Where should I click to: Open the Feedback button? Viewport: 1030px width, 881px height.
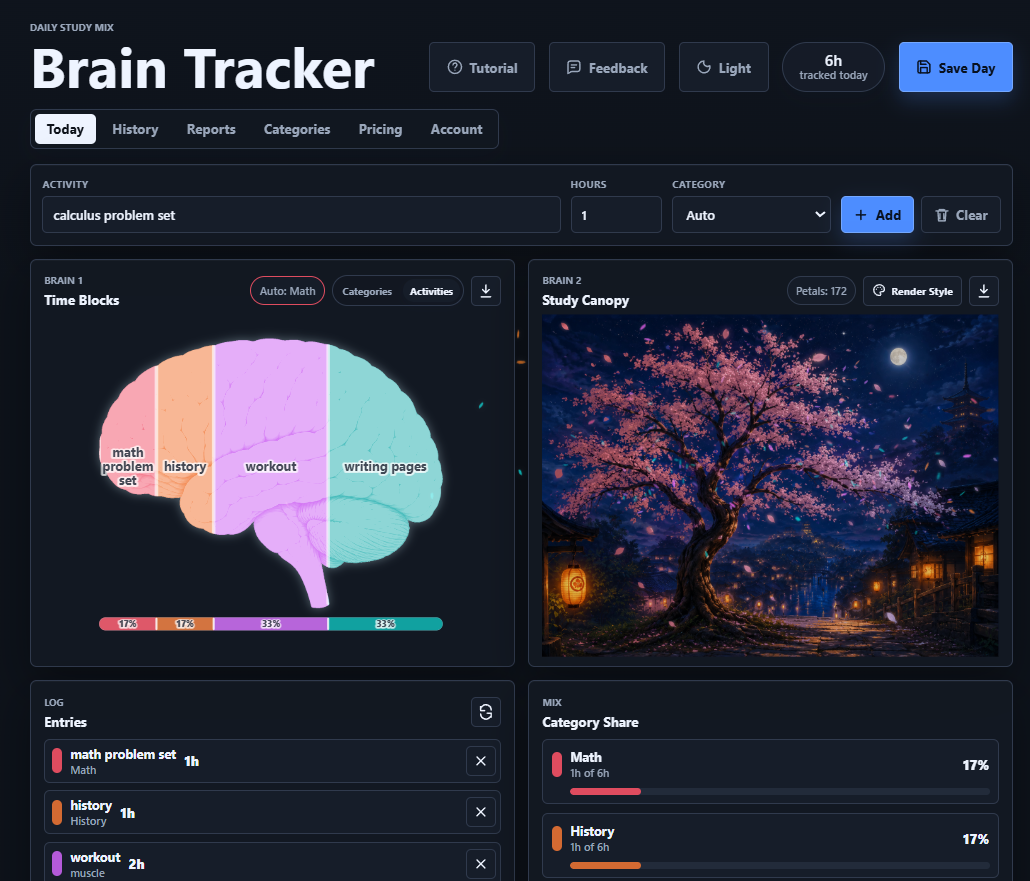click(x=606, y=67)
